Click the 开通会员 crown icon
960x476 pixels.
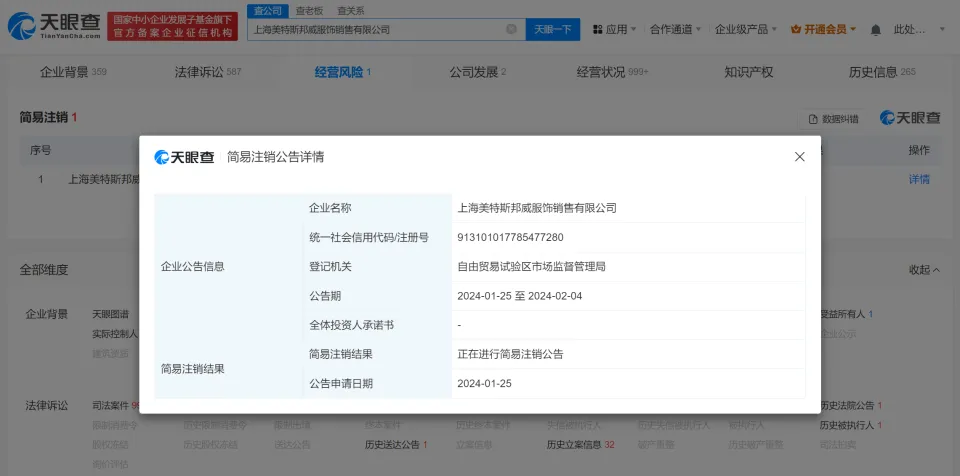(796, 29)
